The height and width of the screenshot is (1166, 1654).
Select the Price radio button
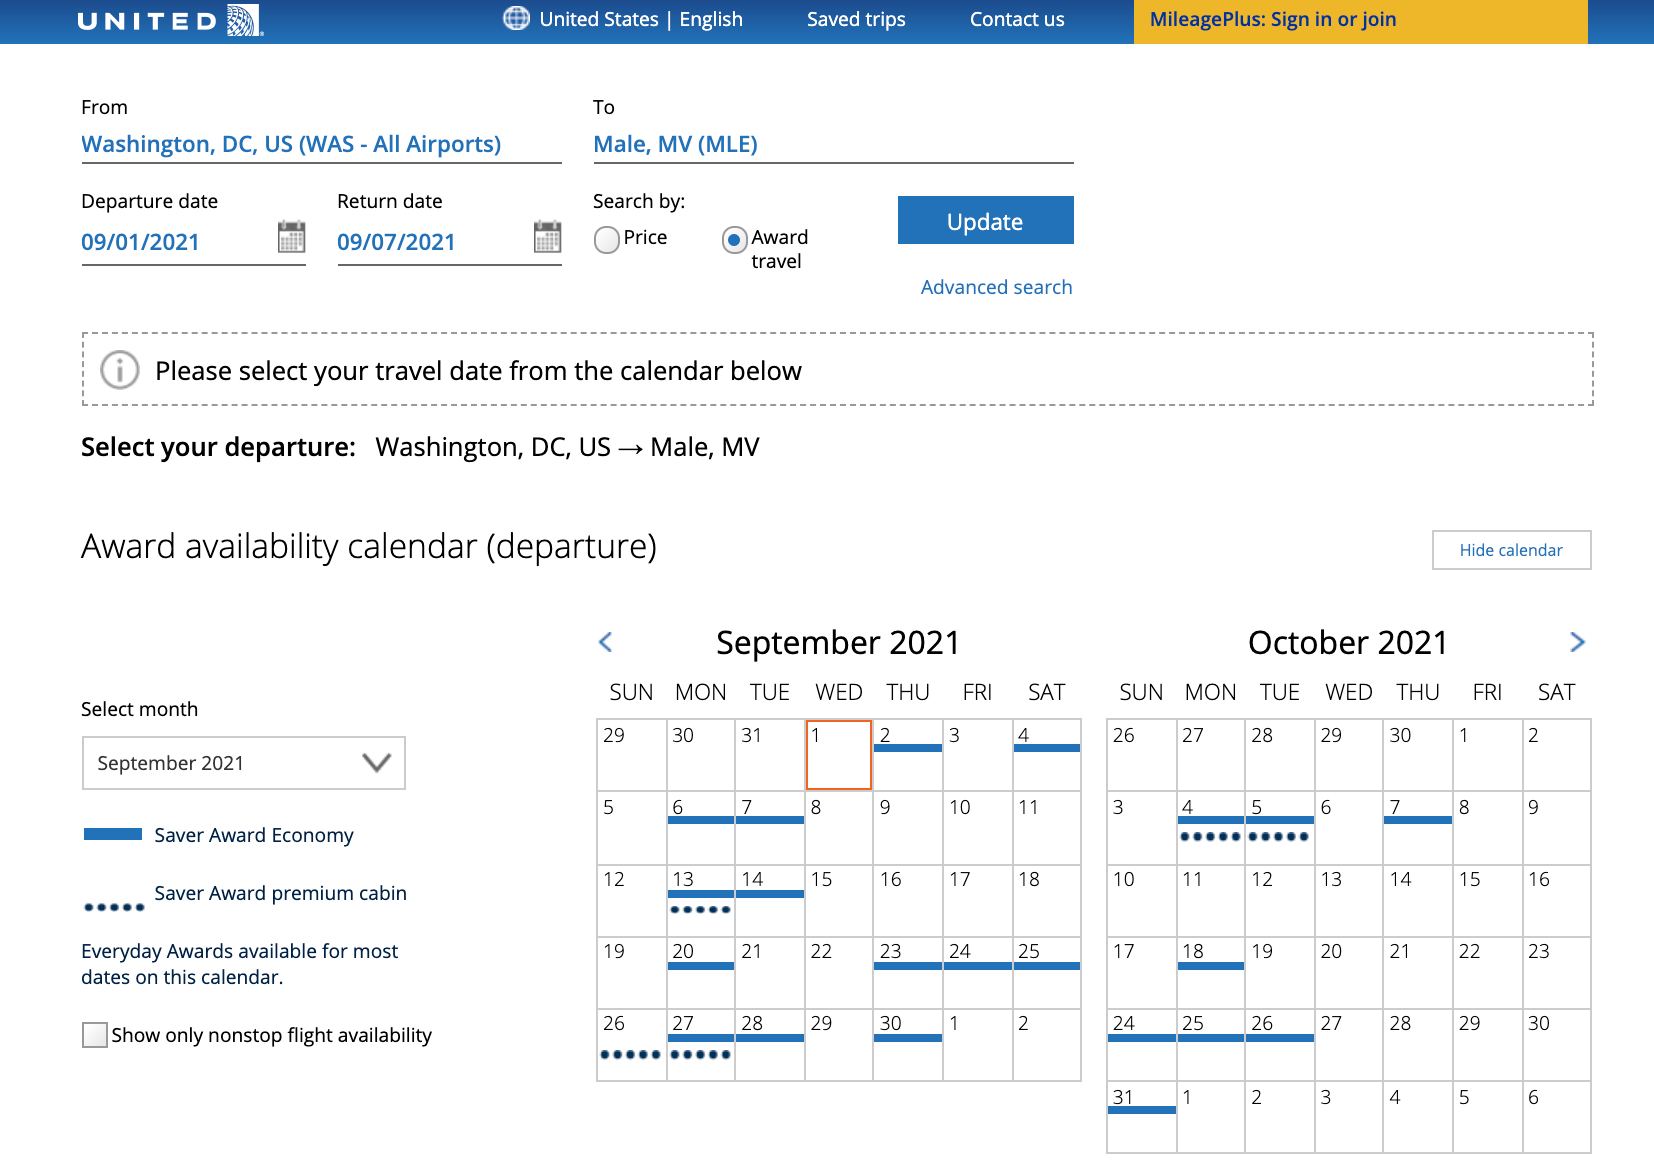(x=607, y=240)
